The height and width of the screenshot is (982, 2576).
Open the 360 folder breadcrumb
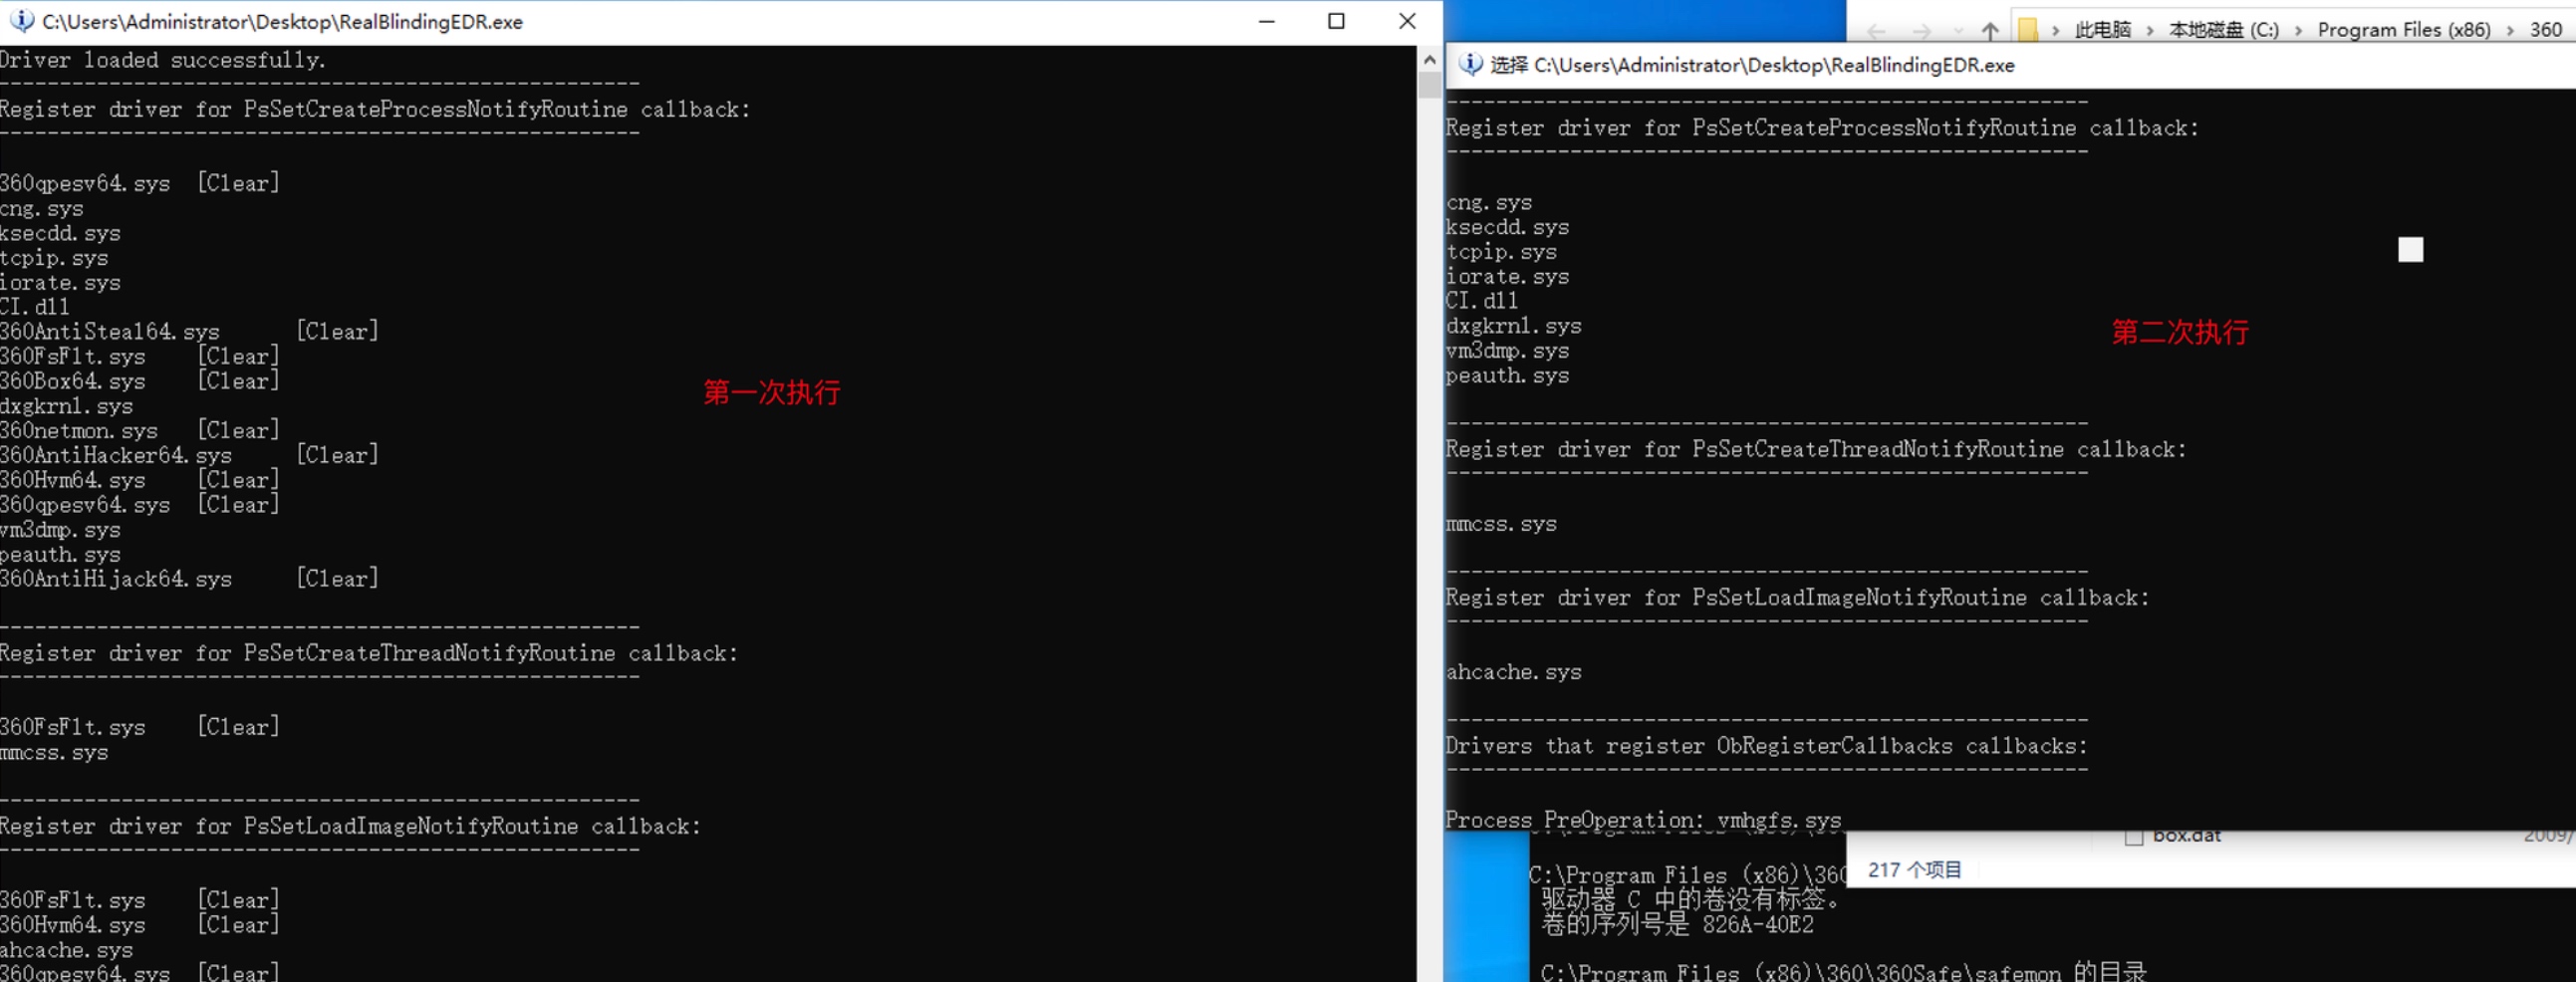[x=2545, y=30]
